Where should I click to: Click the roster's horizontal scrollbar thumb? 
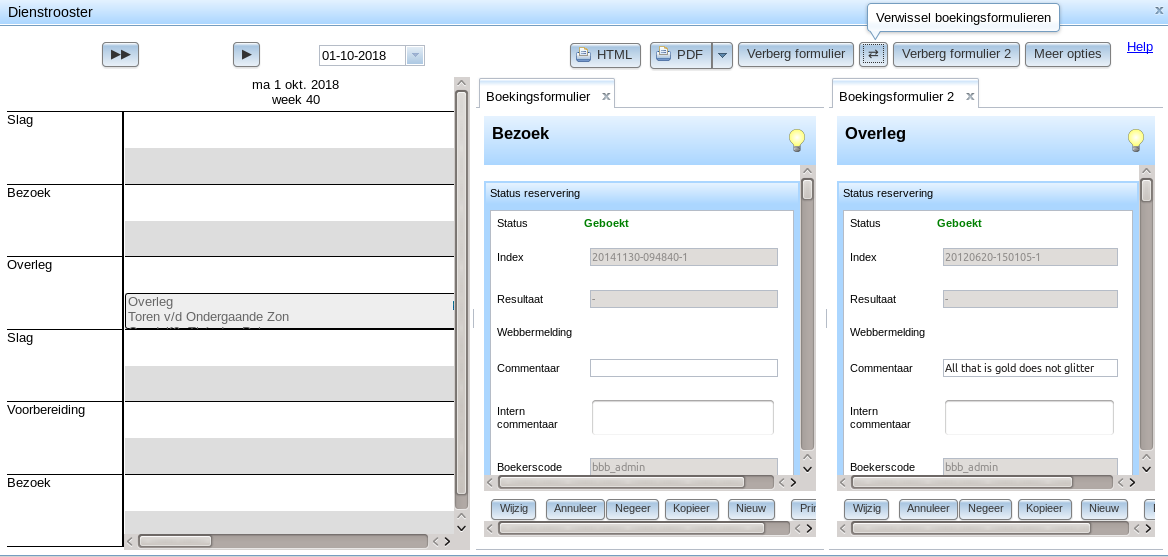tap(175, 541)
